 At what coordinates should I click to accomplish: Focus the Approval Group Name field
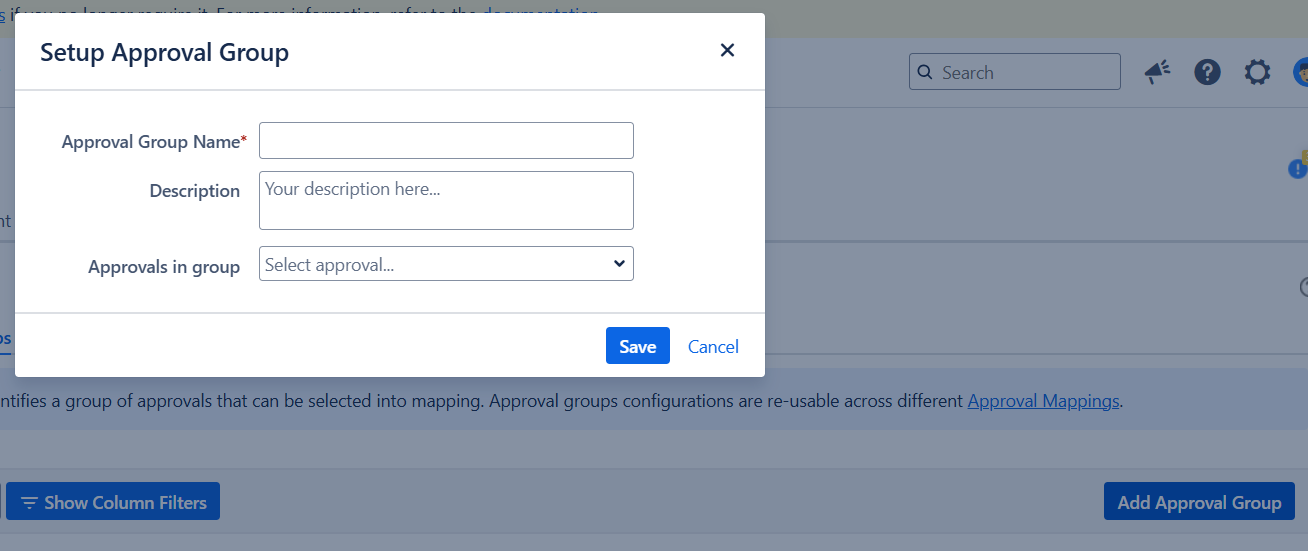tap(446, 141)
